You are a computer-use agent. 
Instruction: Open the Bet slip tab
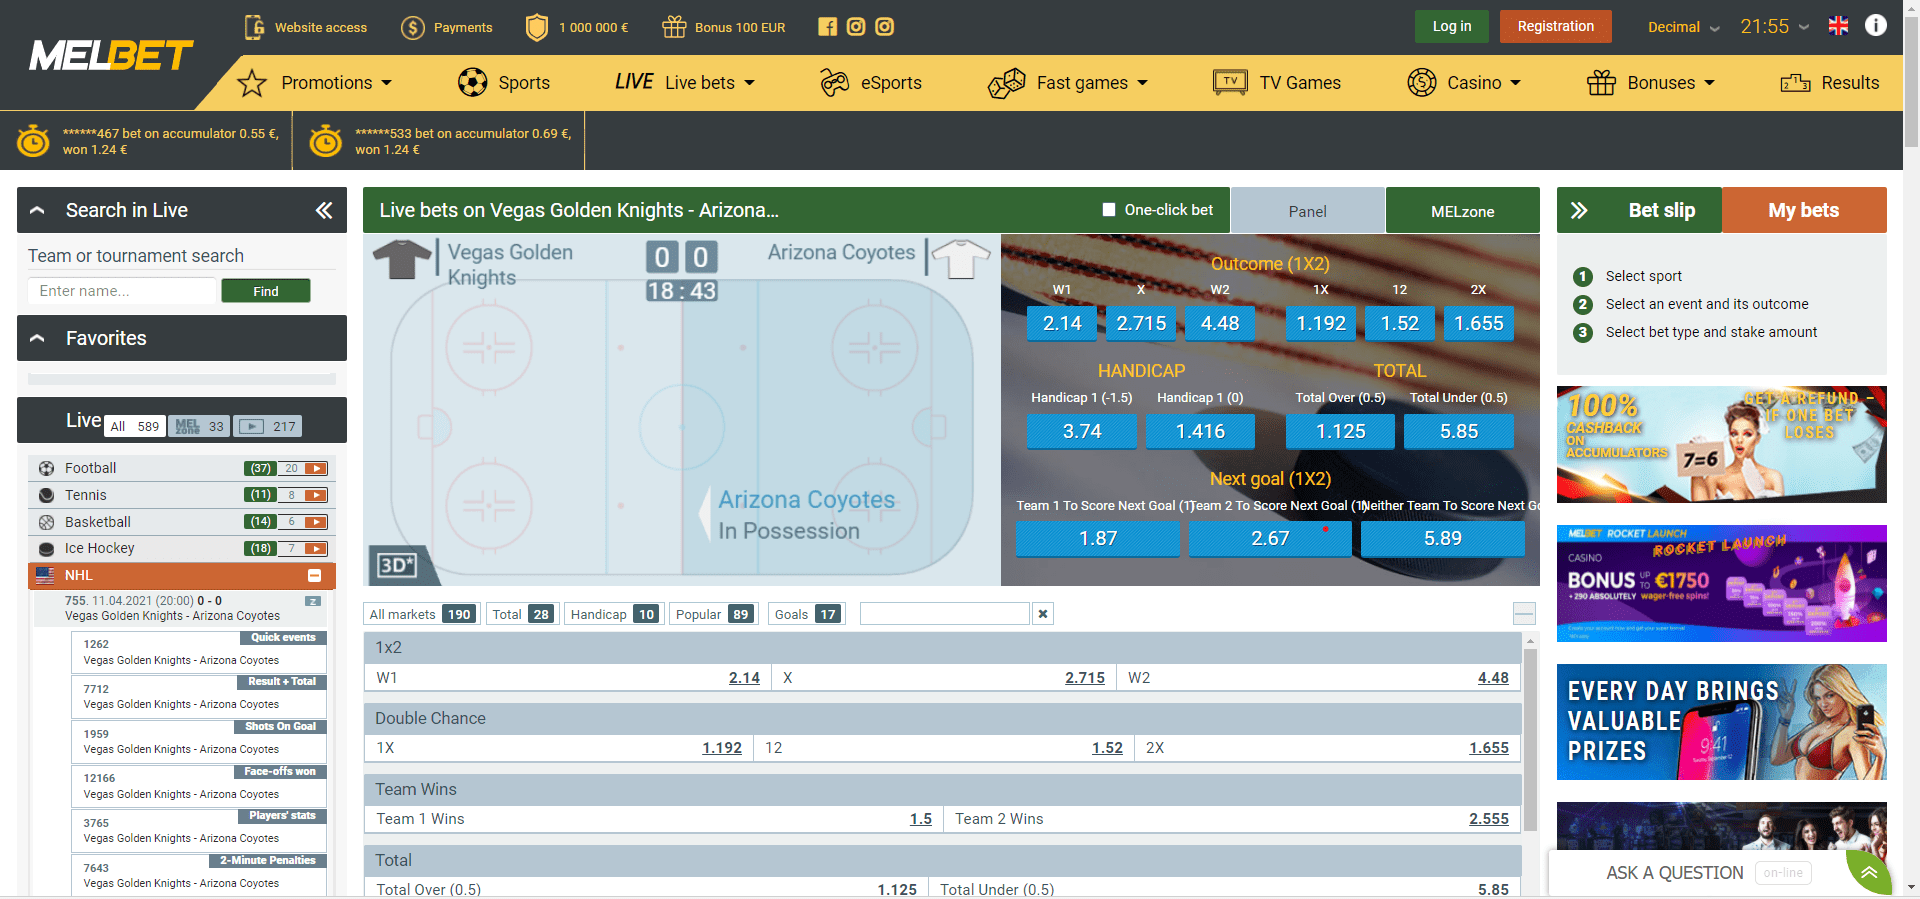(1661, 210)
